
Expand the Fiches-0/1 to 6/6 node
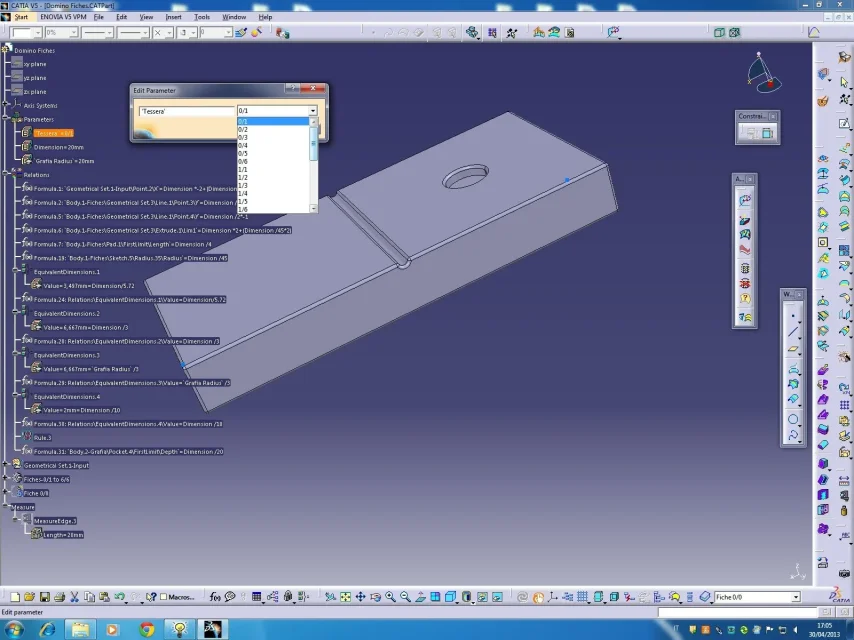pyautogui.click(x=5, y=478)
